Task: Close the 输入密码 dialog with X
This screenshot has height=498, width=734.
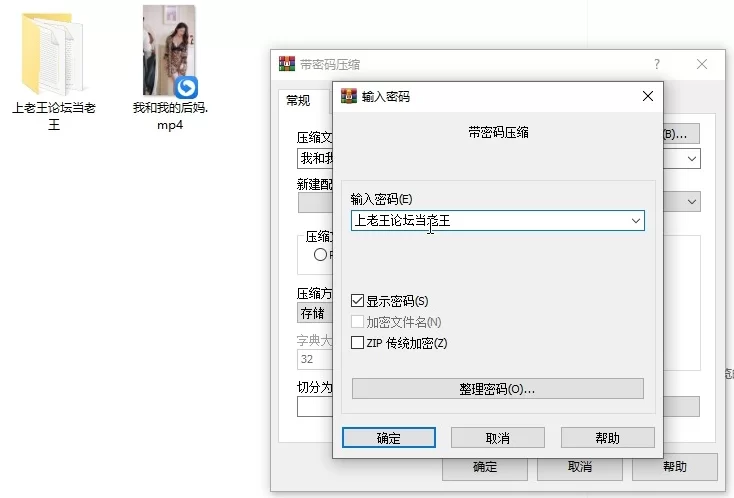Action: tap(648, 96)
